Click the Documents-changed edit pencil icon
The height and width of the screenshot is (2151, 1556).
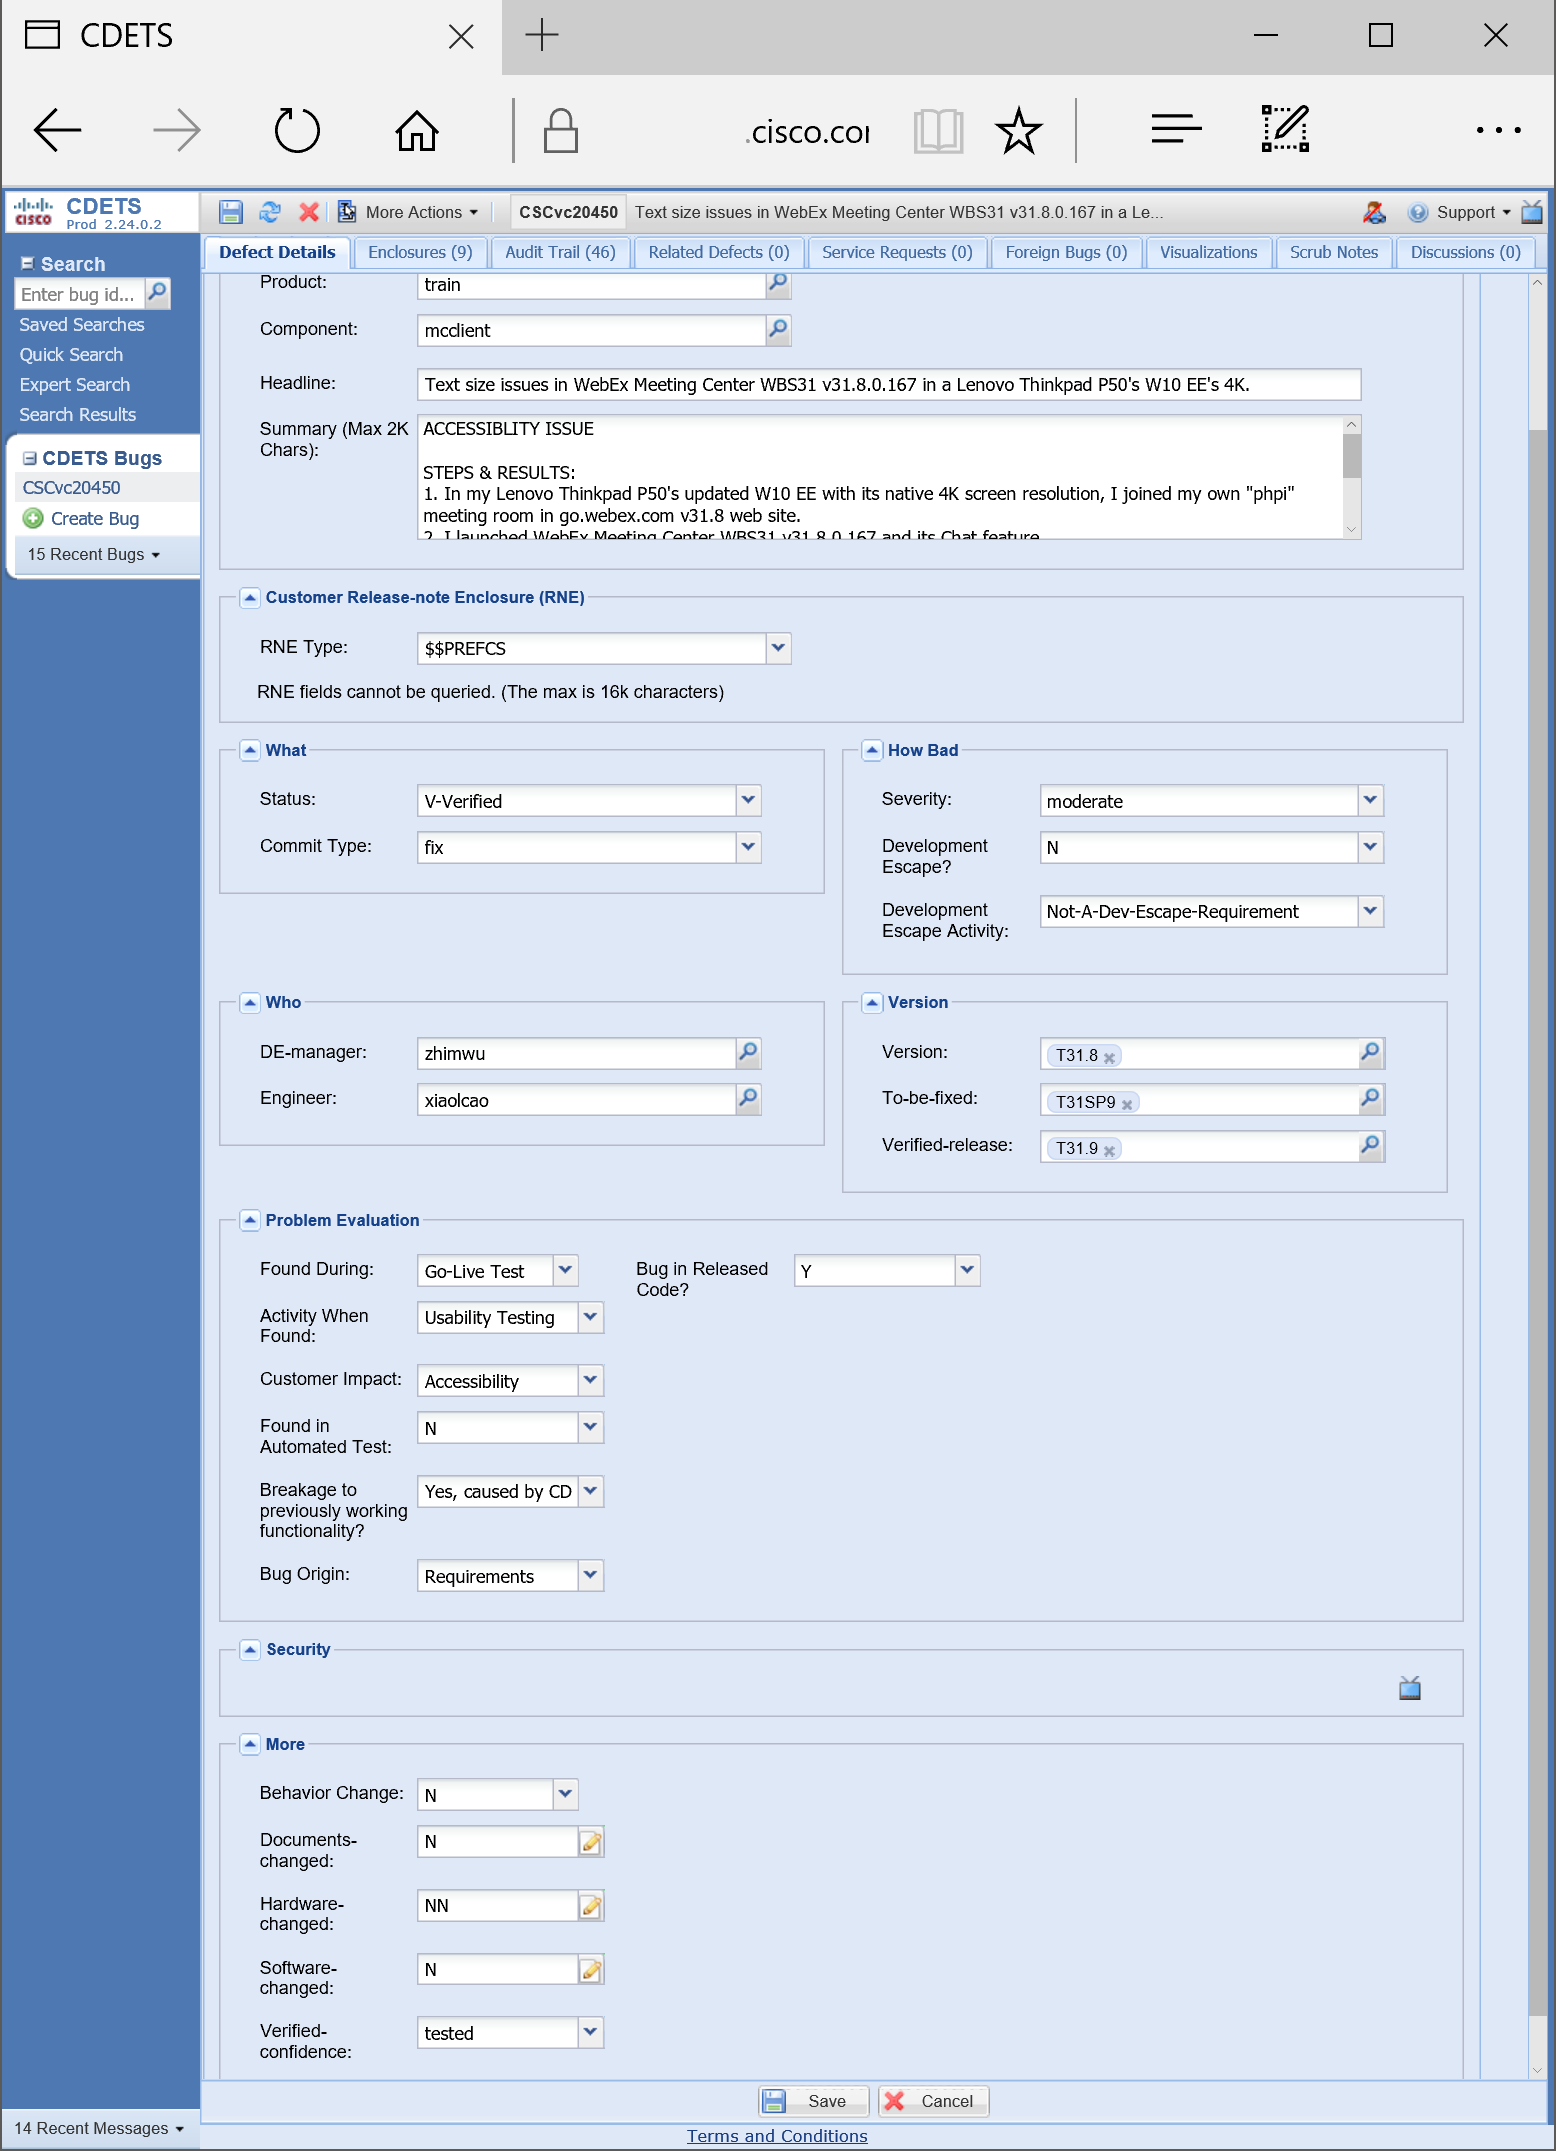tap(591, 1842)
